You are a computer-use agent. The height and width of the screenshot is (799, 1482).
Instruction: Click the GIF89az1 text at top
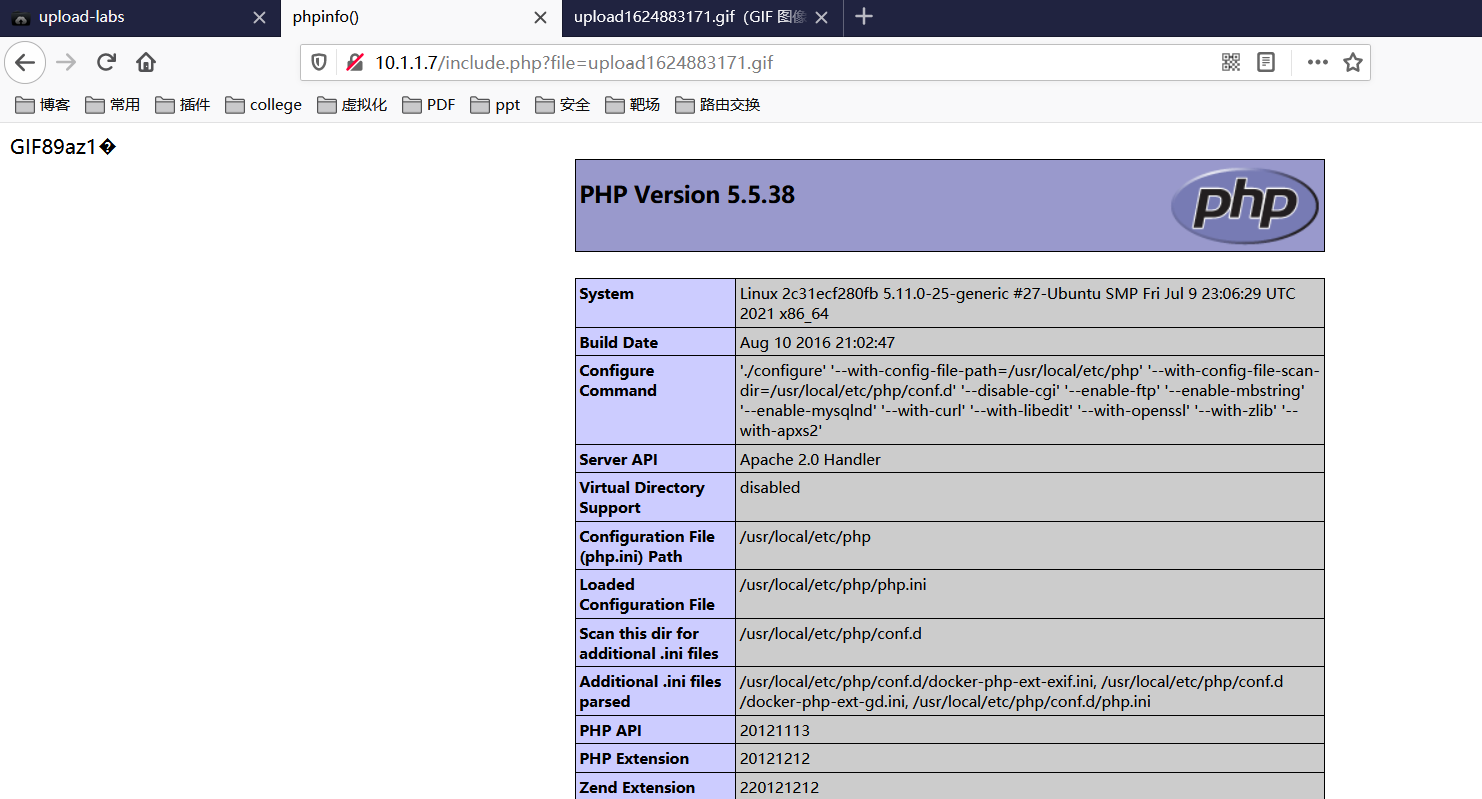[63, 147]
